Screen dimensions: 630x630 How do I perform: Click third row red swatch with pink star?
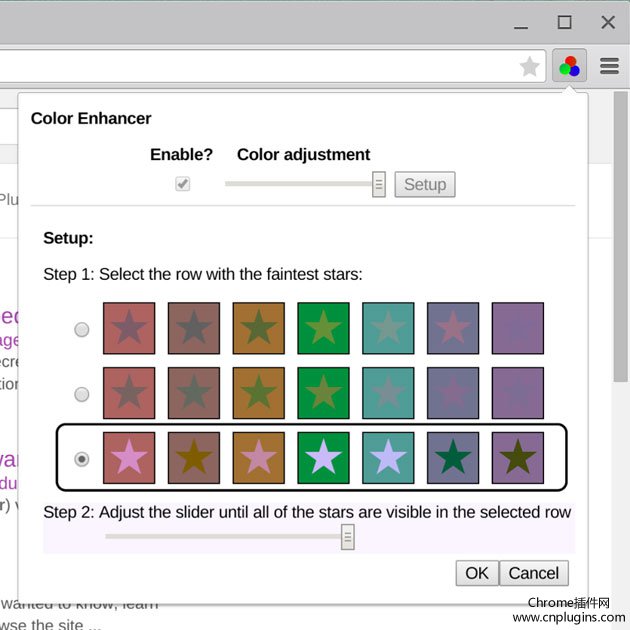[x=129, y=458]
